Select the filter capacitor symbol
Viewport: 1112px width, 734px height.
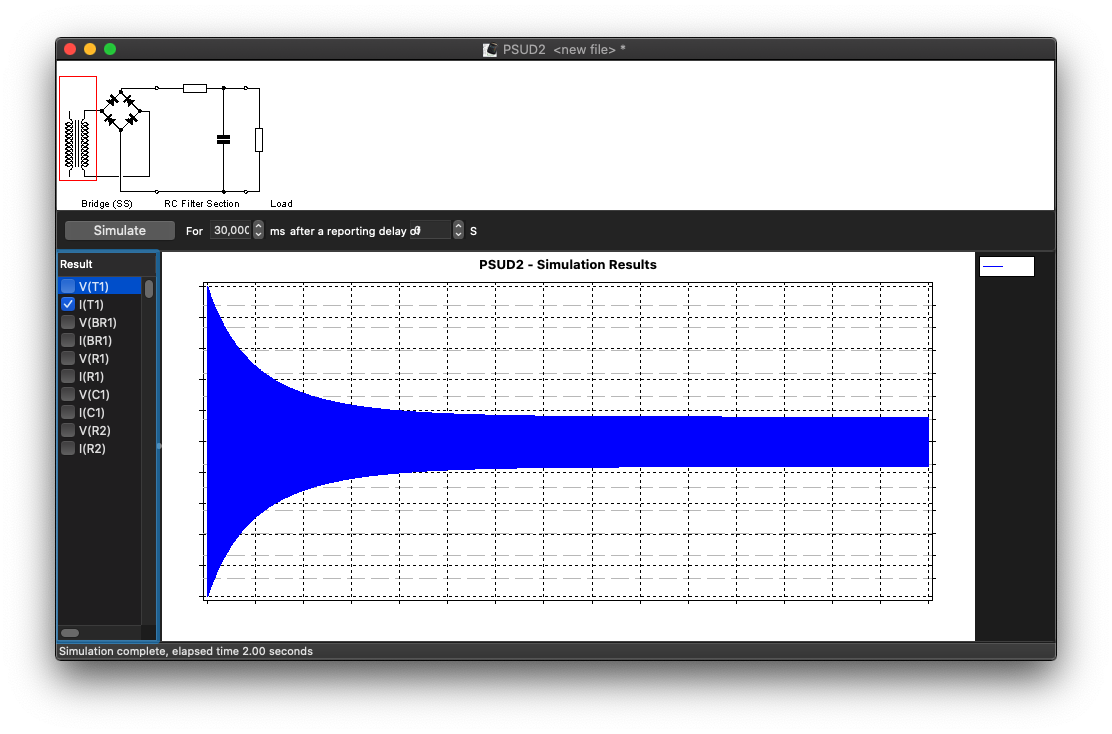click(223, 140)
